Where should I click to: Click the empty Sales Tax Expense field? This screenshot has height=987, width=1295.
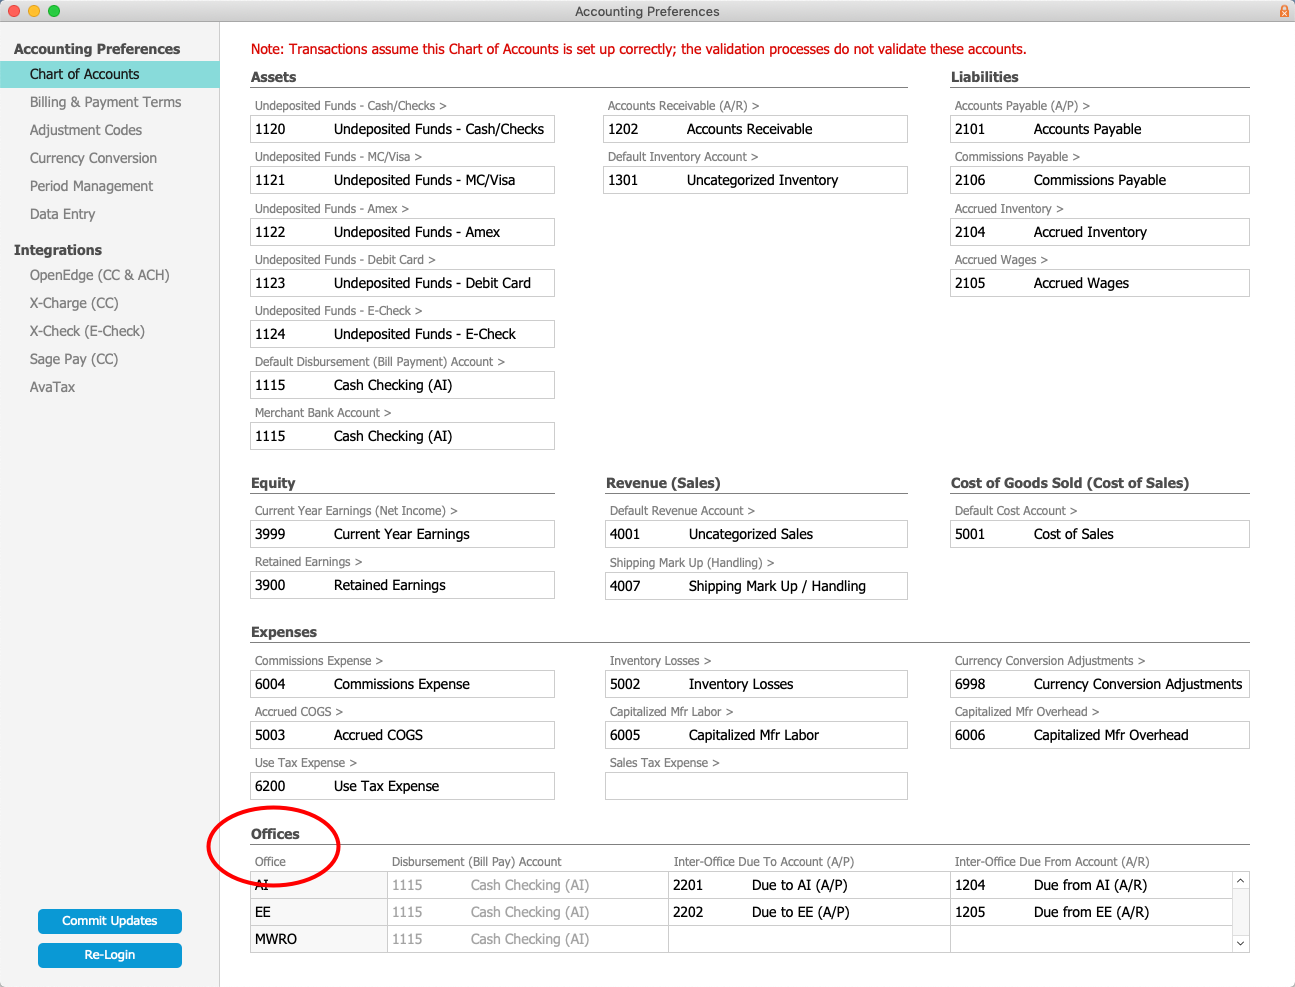[x=756, y=786]
